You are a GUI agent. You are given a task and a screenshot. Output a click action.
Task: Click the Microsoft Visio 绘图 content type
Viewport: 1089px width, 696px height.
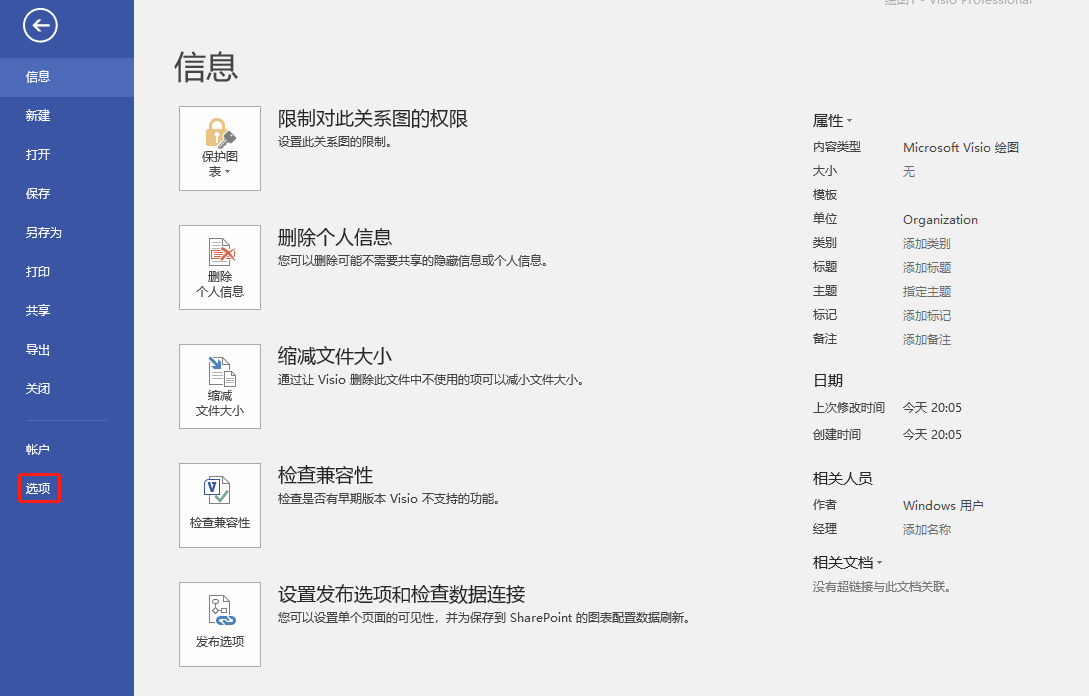(961, 148)
